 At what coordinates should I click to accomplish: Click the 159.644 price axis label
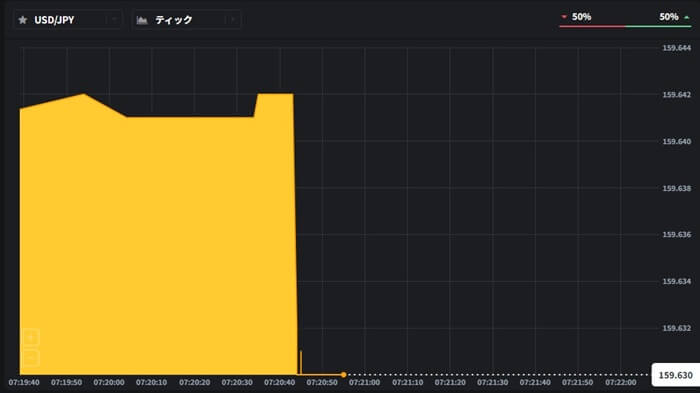676,48
